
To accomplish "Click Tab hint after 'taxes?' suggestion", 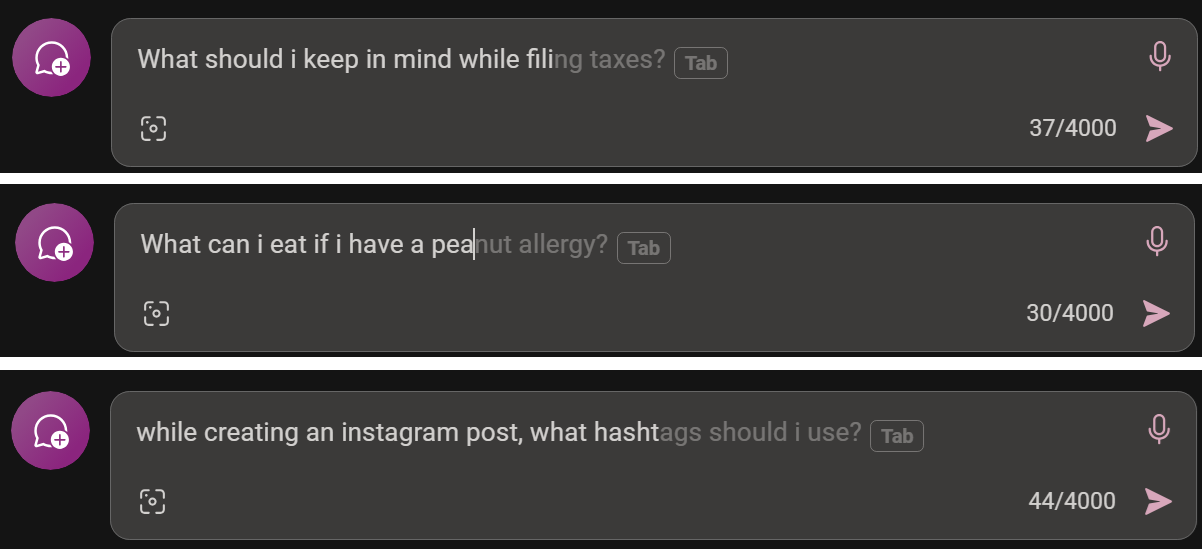I will tap(701, 63).
